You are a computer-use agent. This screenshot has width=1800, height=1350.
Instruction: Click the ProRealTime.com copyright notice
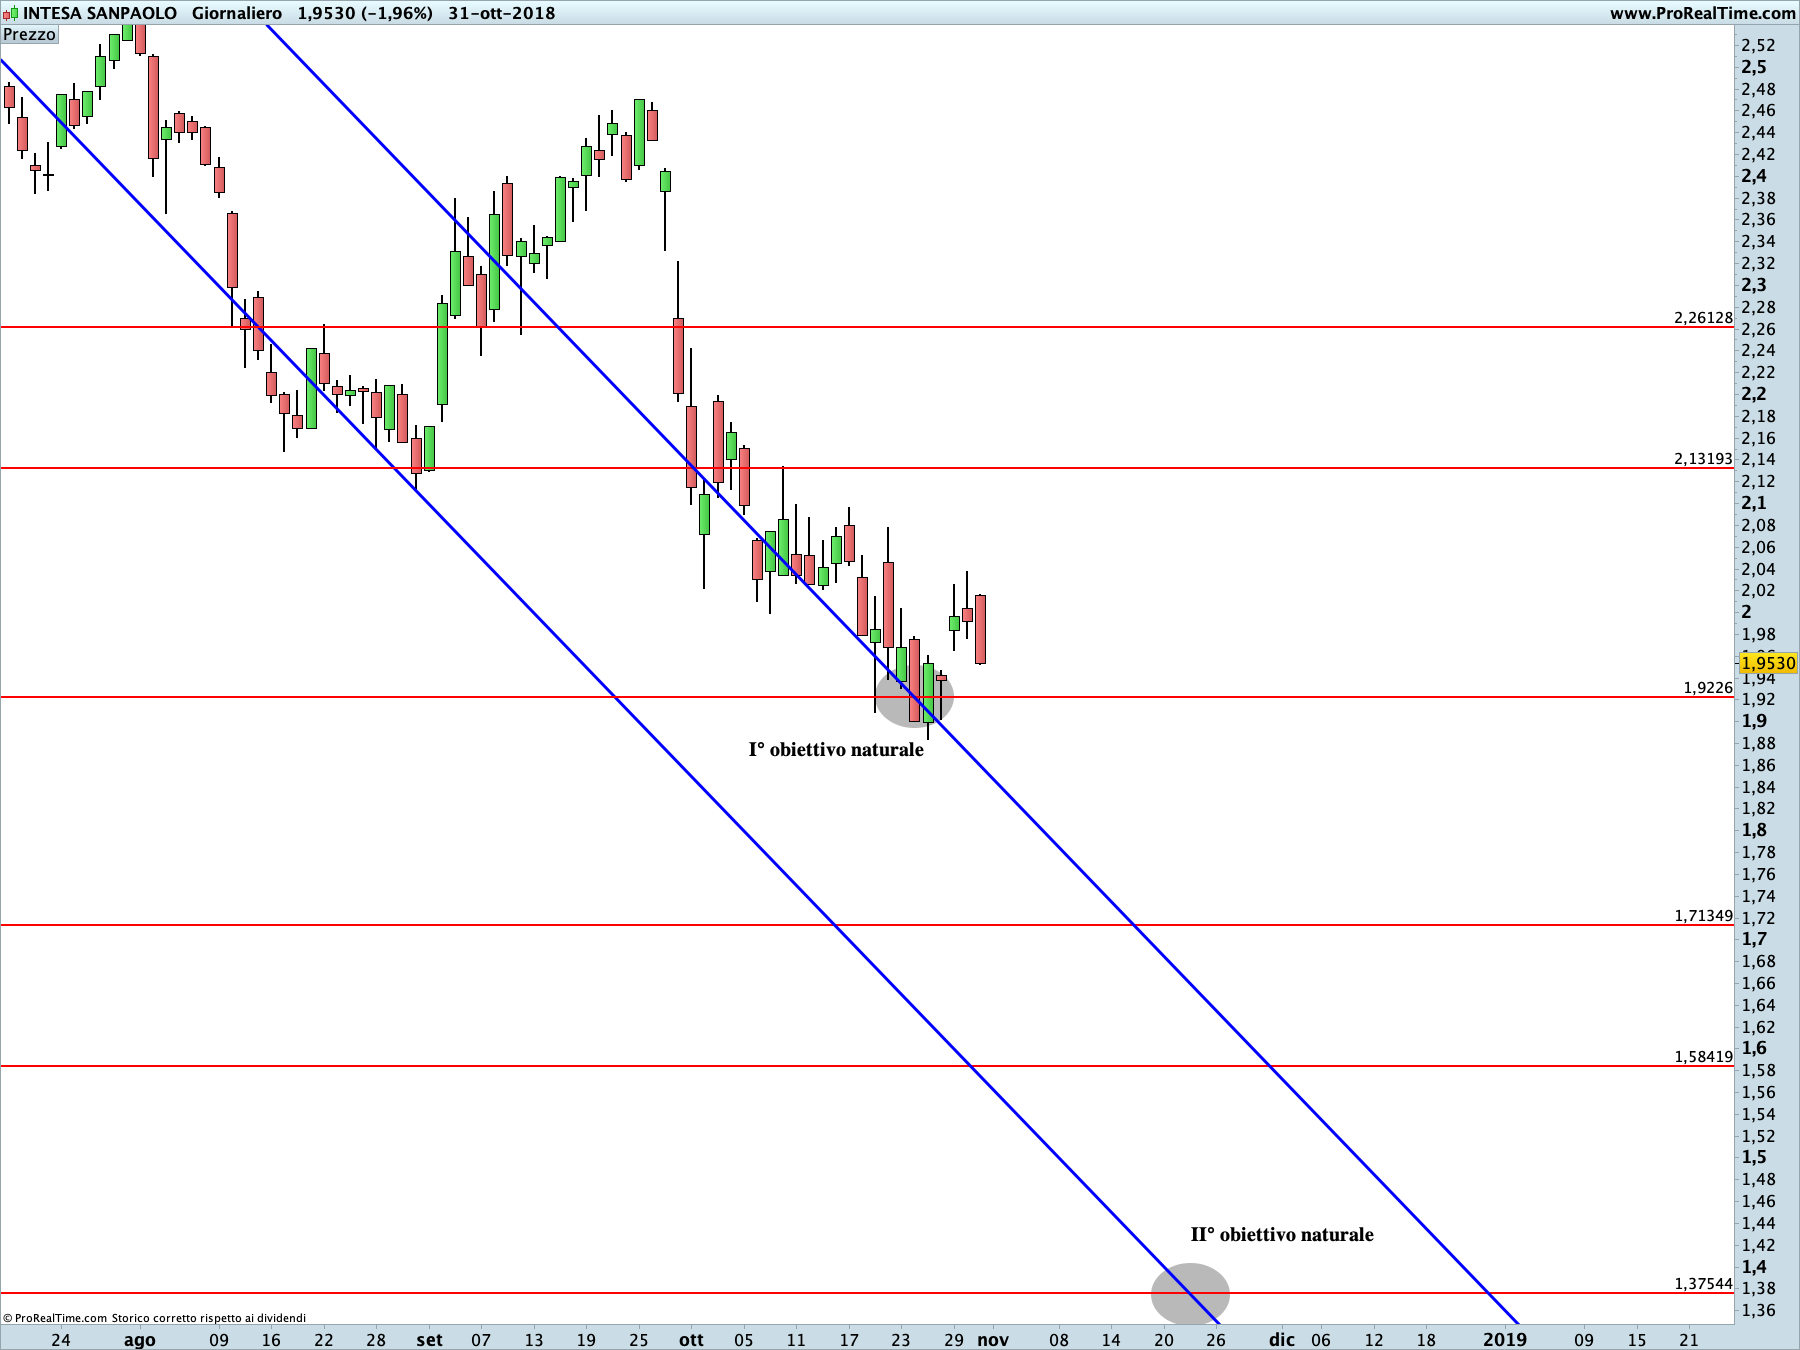click(155, 1318)
